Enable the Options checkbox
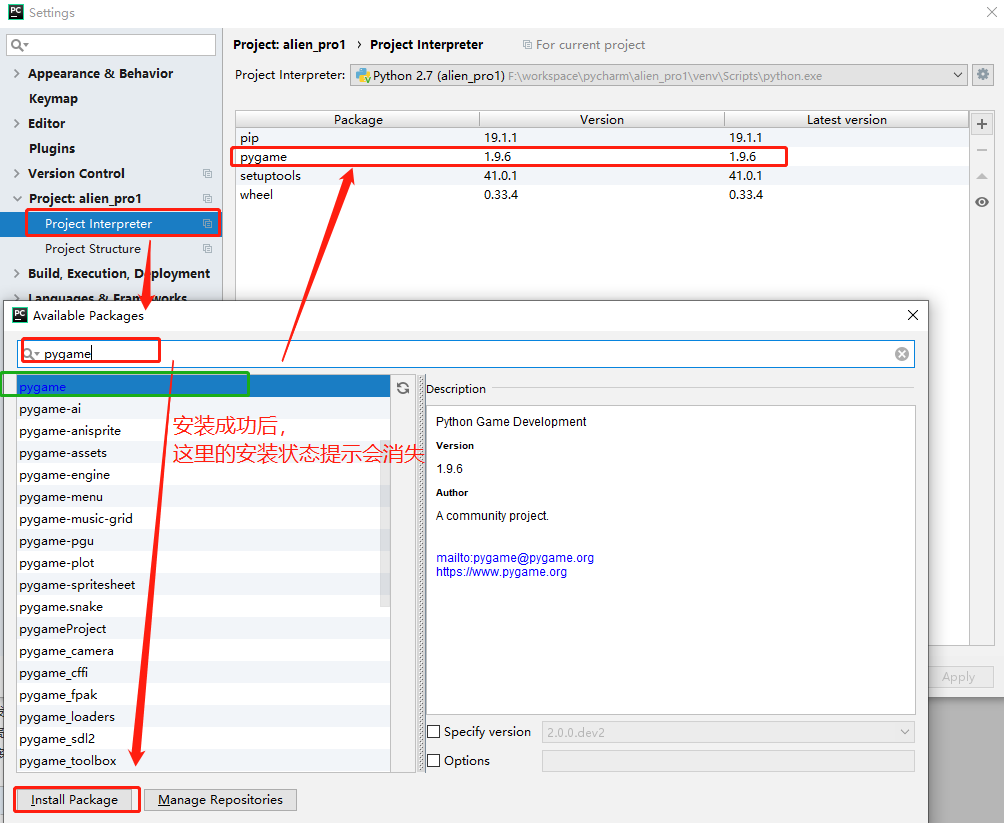Viewport: 1004px width, 823px height. click(x=434, y=761)
